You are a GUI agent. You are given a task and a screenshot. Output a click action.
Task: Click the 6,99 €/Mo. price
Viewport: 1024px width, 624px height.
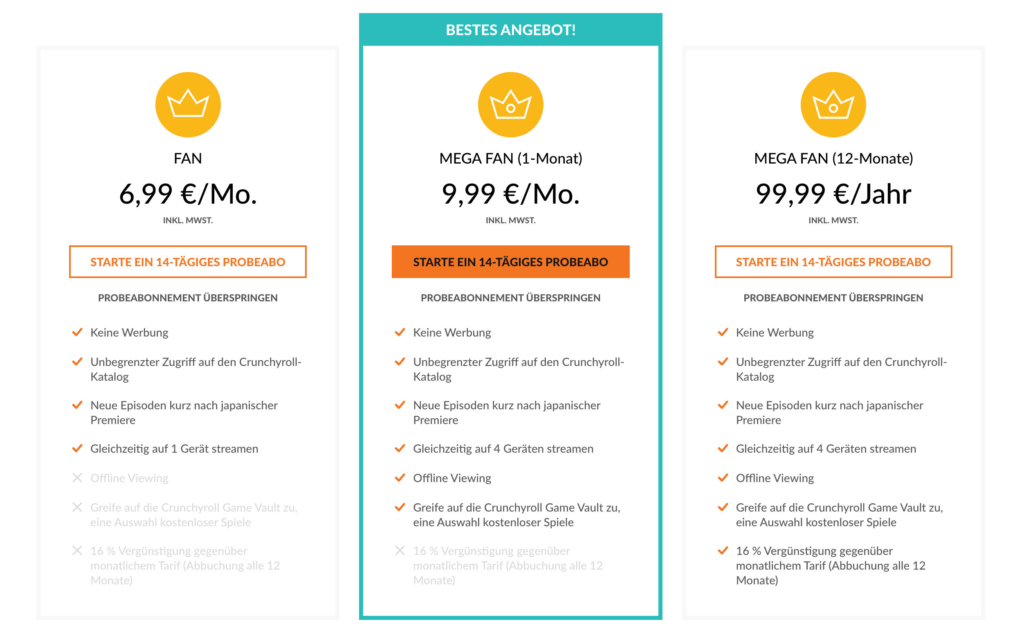point(188,194)
